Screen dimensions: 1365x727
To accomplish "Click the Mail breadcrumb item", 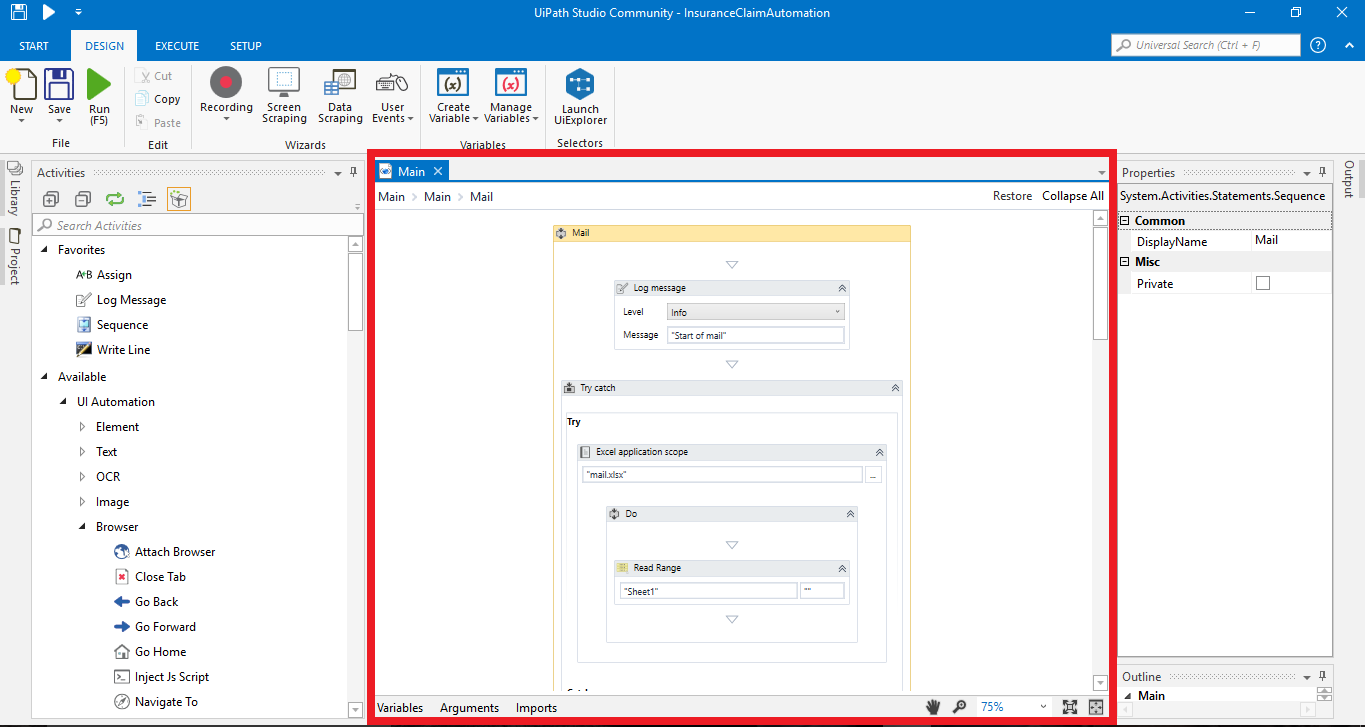I will click(481, 197).
